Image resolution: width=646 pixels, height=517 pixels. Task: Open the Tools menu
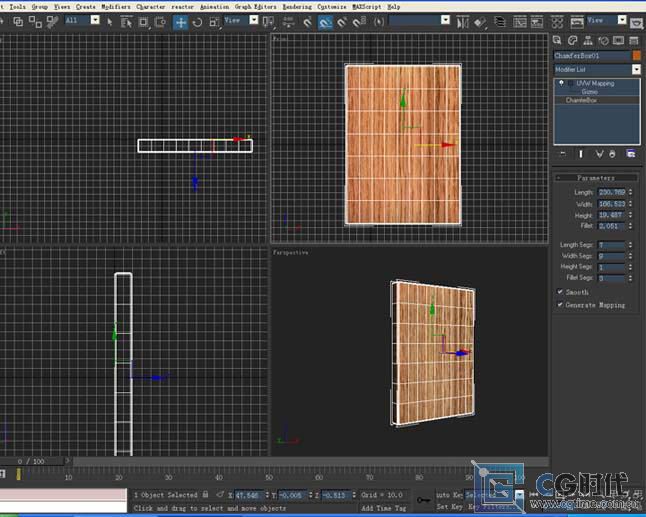point(17,7)
